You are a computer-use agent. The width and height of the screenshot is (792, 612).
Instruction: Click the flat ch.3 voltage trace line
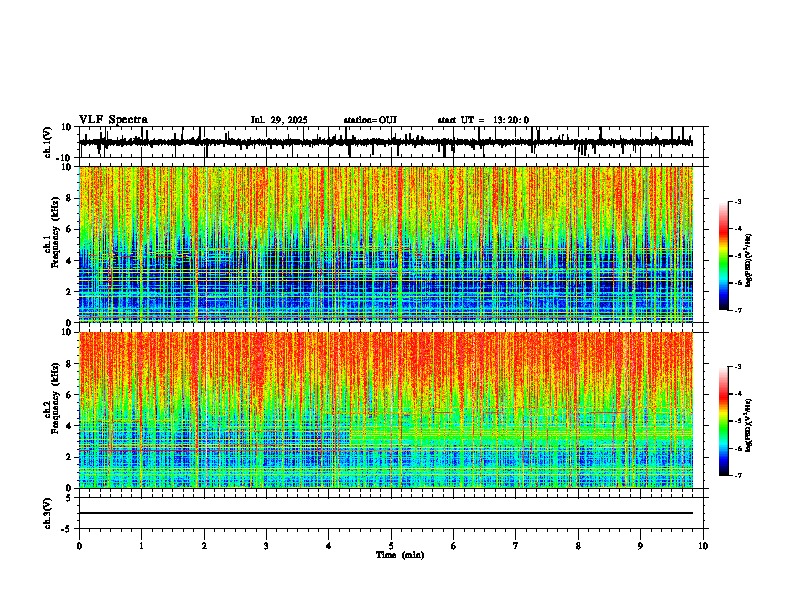point(386,513)
